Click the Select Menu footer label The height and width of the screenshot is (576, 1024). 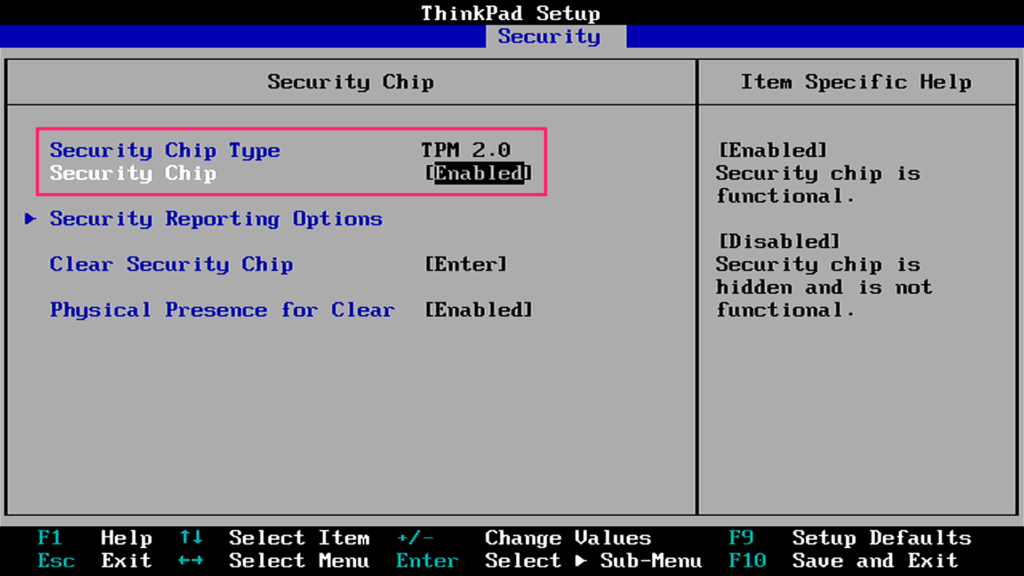[300, 561]
